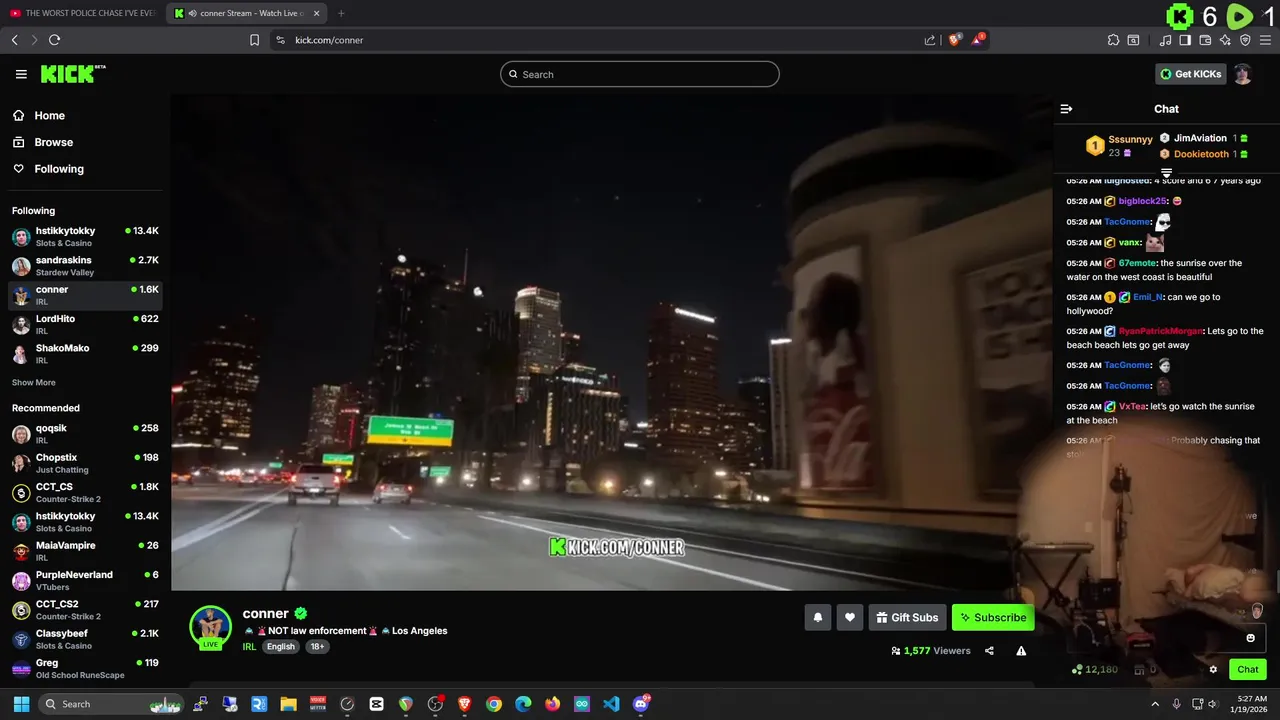Viewport: 1280px width, 720px height.
Task: Open the emoji picker in chat input
Action: (1250, 638)
